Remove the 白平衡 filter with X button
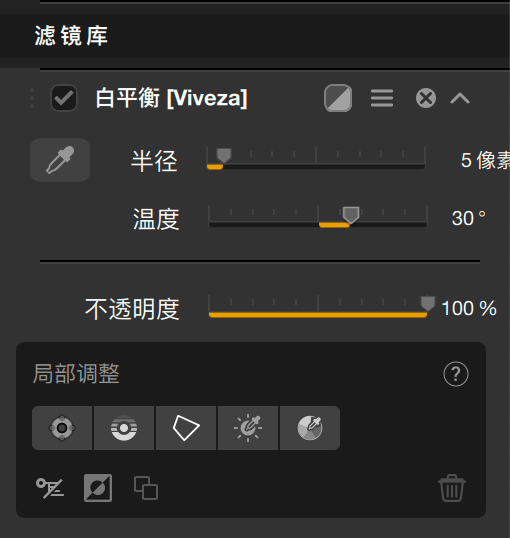 (426, 98)
